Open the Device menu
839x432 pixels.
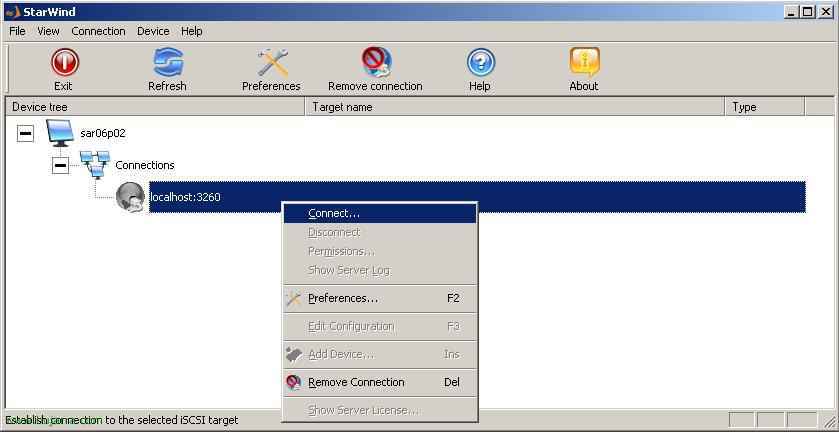point(153,31)
